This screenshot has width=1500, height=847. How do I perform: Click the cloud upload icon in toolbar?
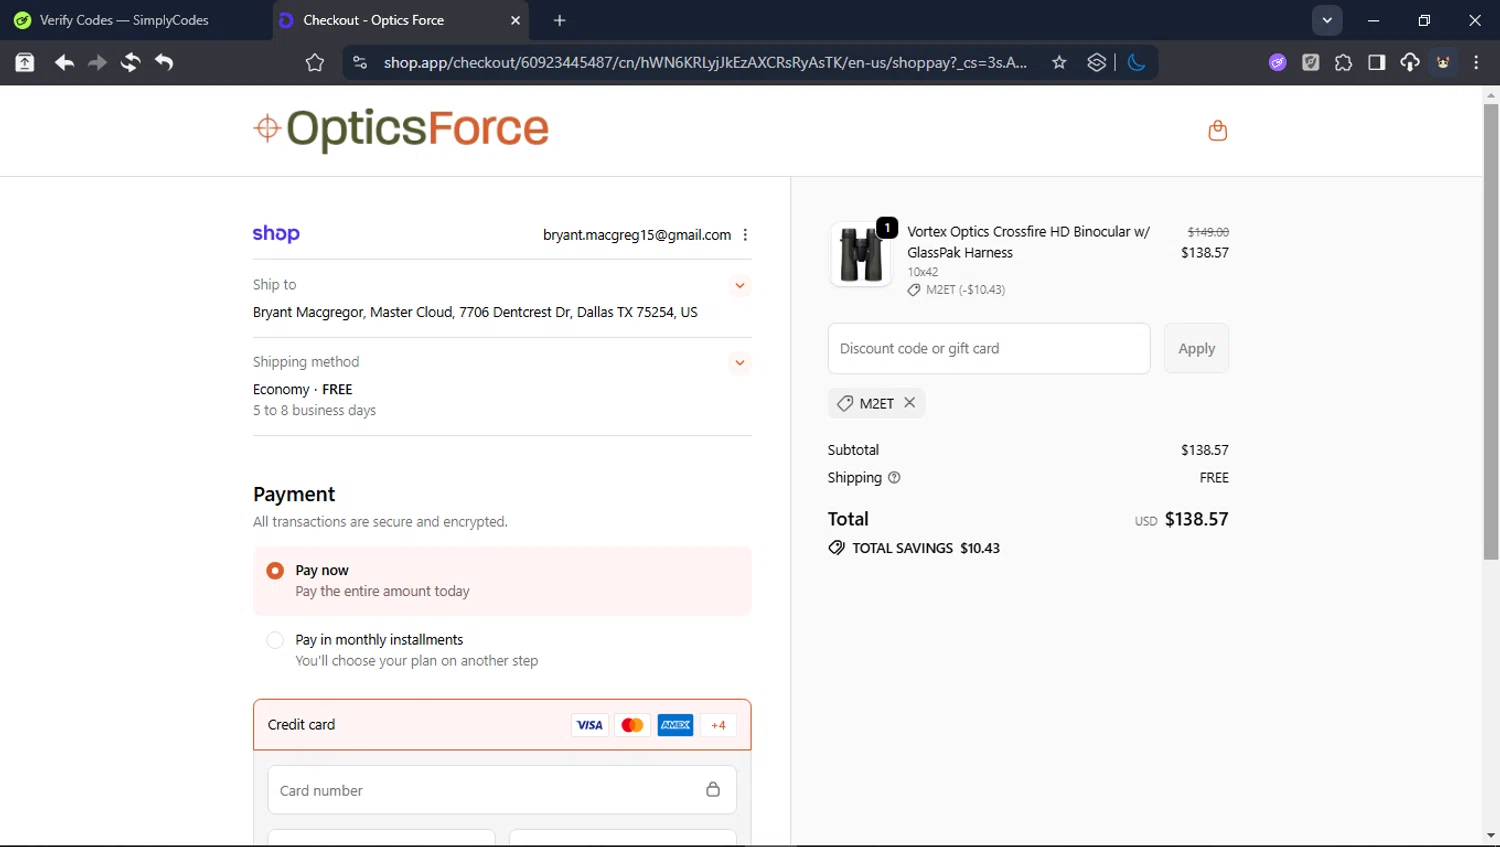[x=1409, y=63]
